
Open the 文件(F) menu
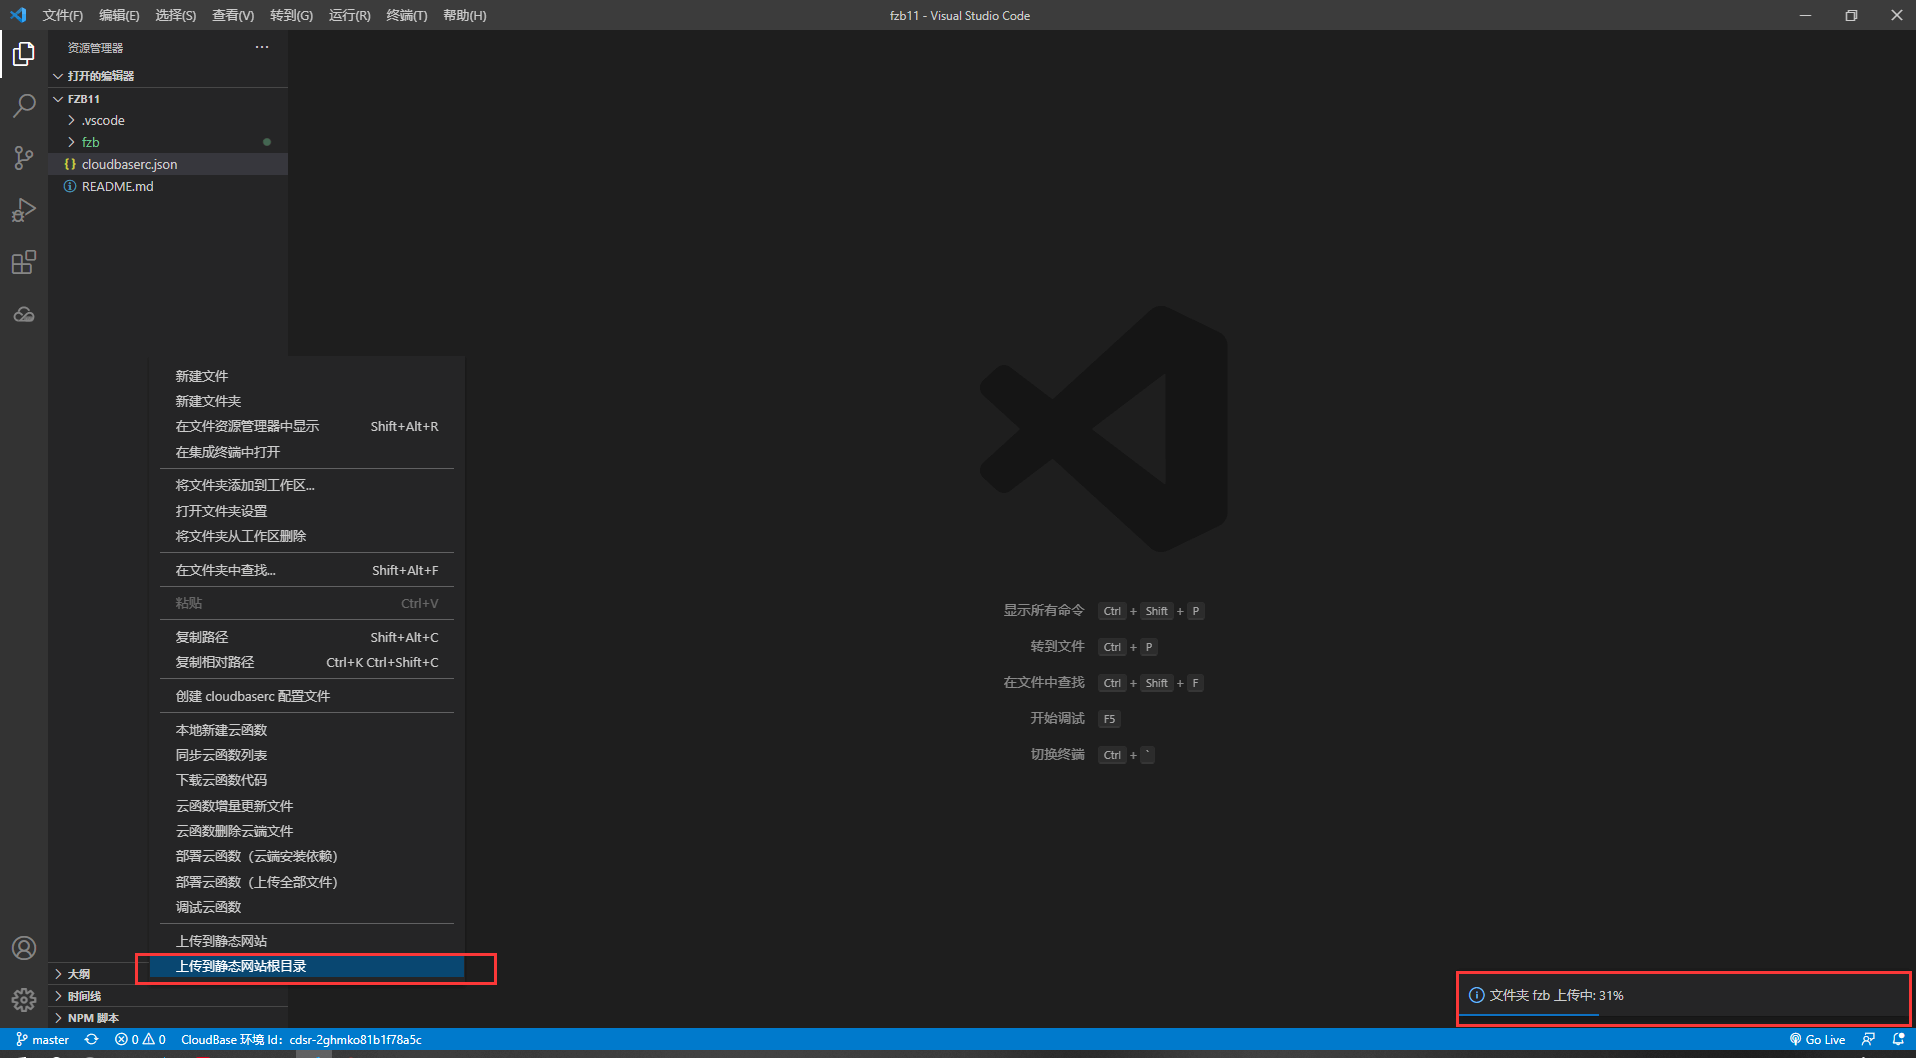click(x=63, y=15)
